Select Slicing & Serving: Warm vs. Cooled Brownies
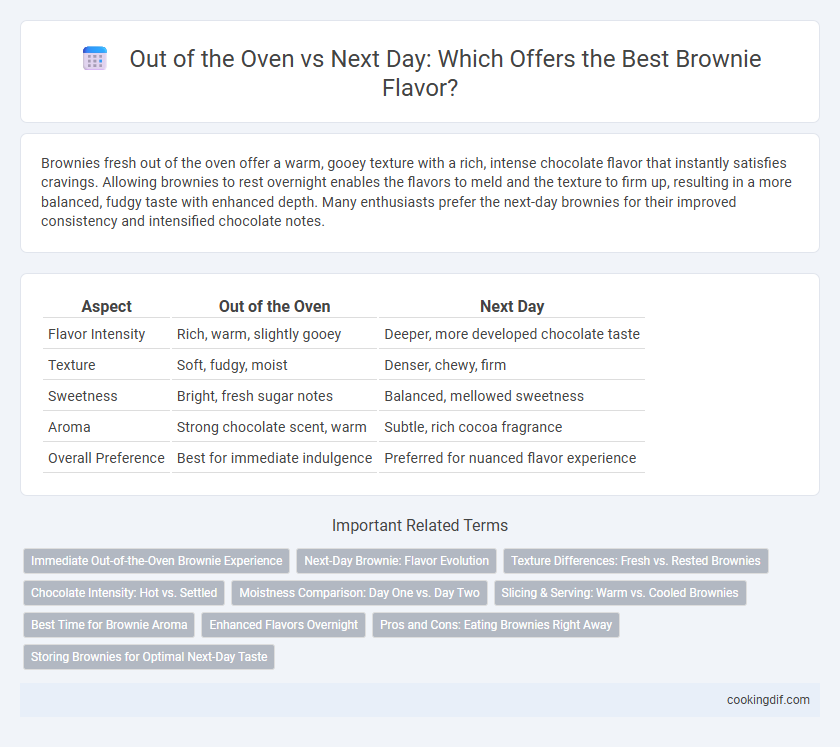The height and width of the screenshot is (747, 840). (620, 593)
